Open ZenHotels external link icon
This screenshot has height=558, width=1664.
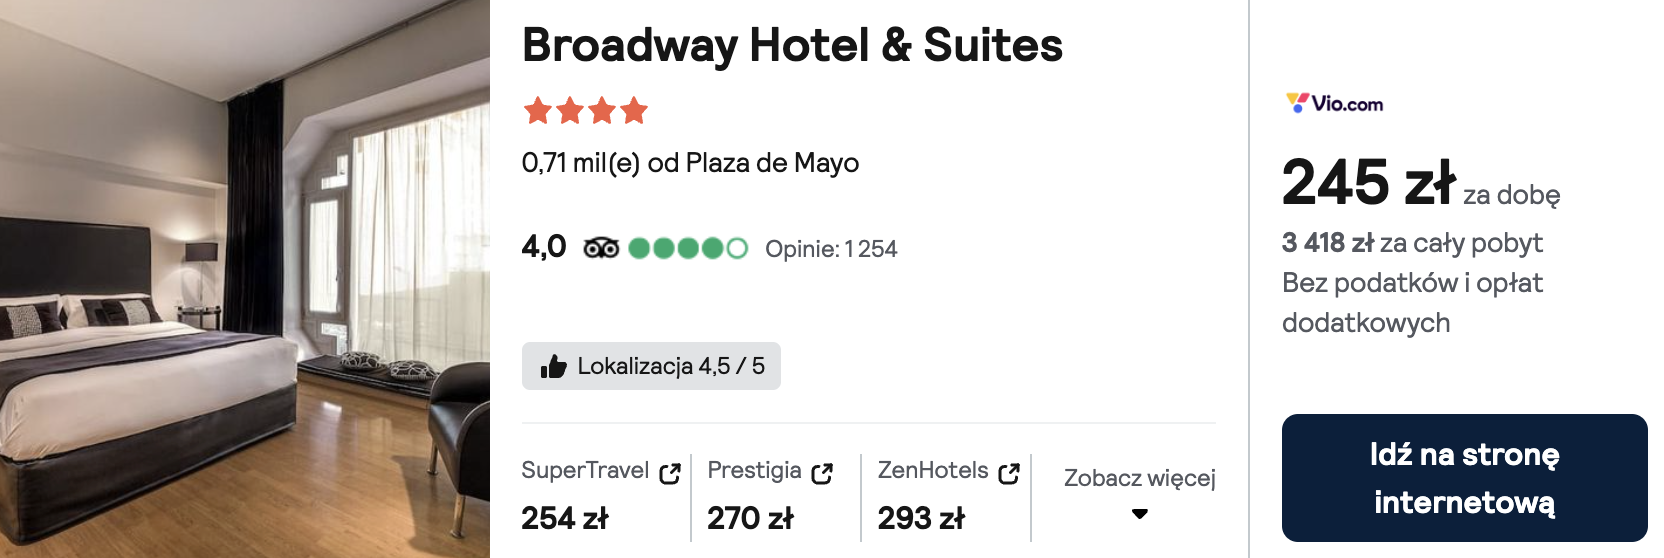coord(1009,473)
